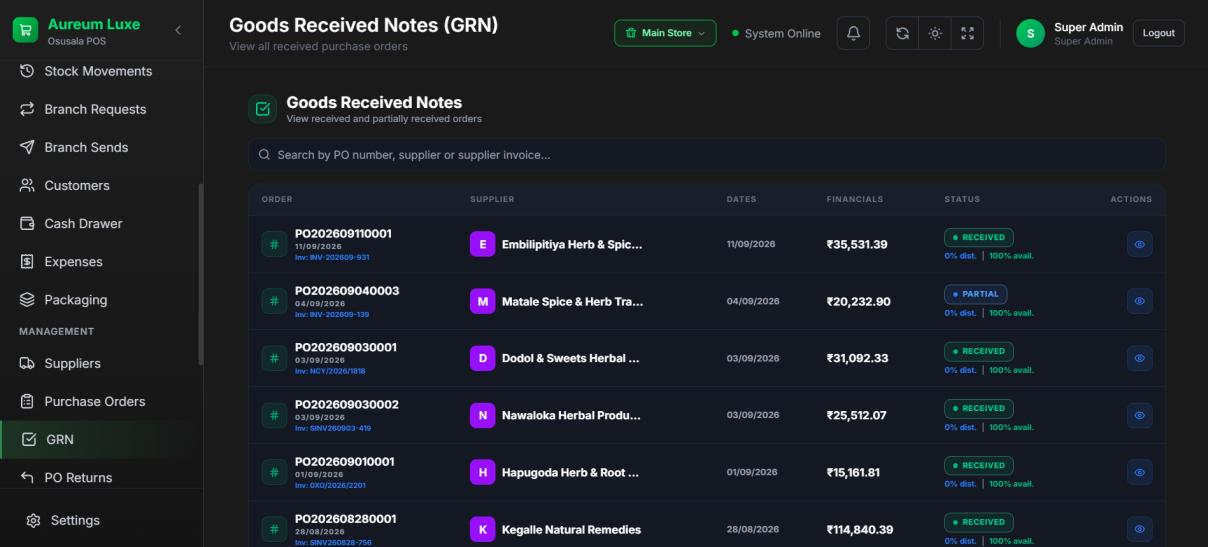The image size is (1208, 547).
Task: Toggle light/dark theme sun icon
Action: pos(935,33)
